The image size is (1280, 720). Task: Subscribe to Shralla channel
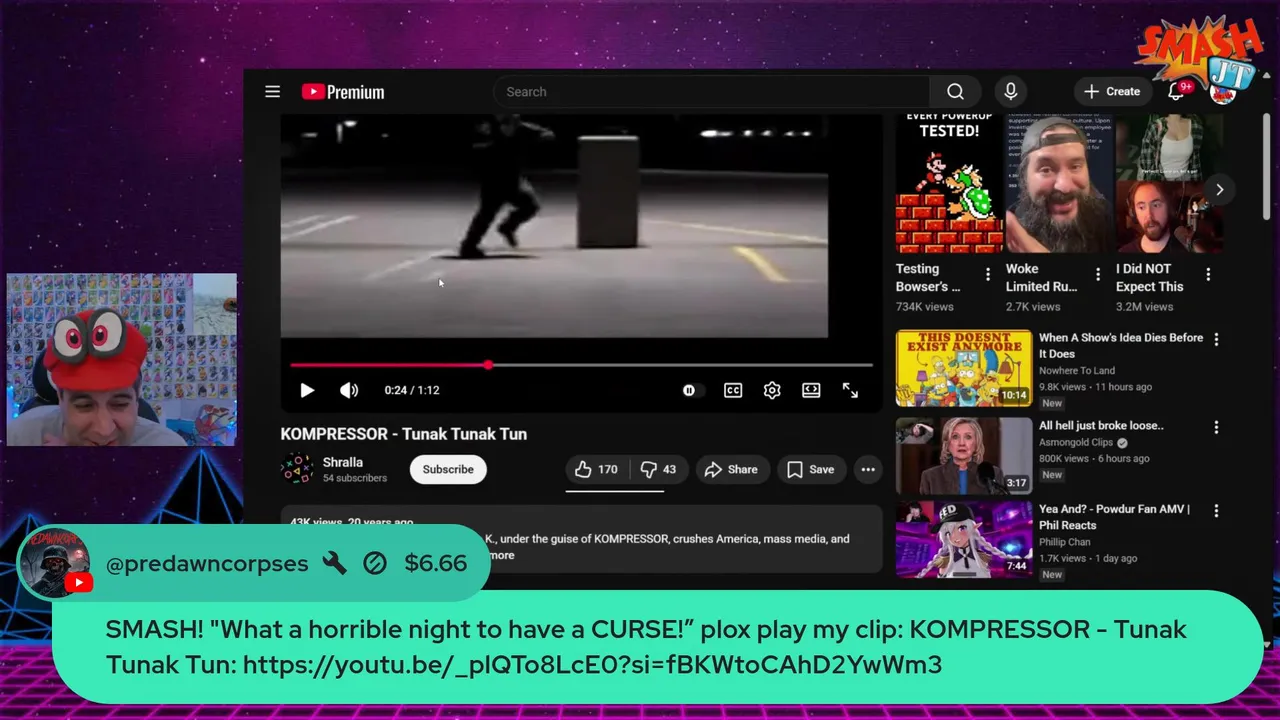(x=448, y=470)
